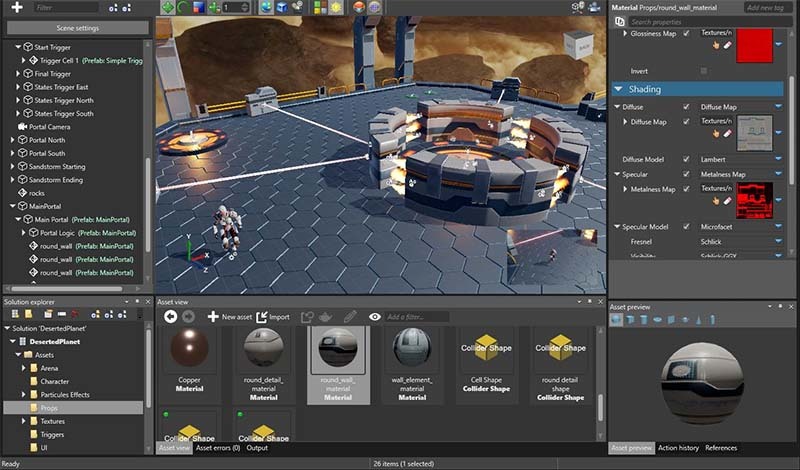Open the Output tab

257,448
